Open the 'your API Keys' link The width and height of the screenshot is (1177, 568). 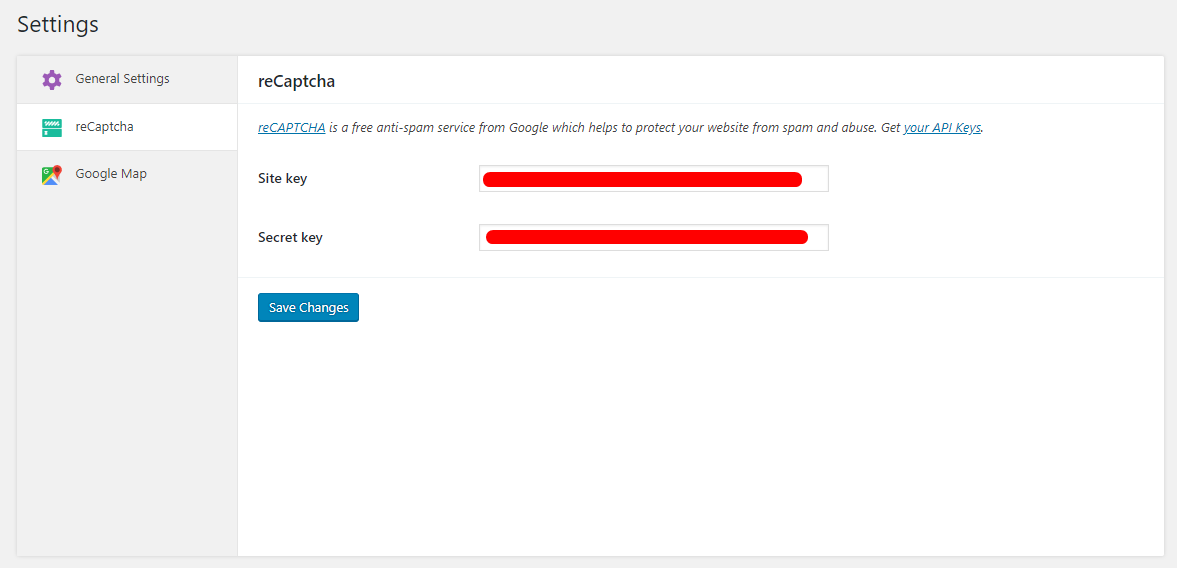pyautogui.click(x=941, y=128)
